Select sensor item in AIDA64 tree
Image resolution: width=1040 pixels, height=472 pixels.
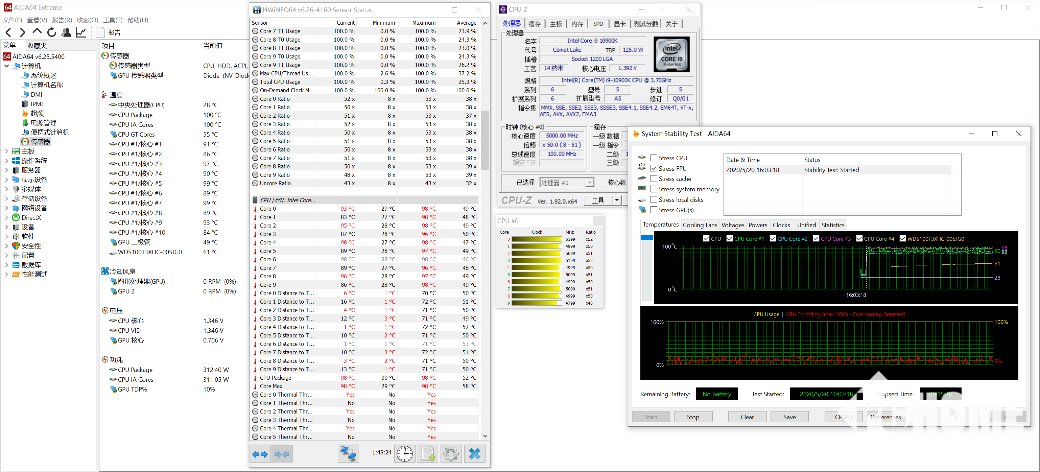click(38, 142)
